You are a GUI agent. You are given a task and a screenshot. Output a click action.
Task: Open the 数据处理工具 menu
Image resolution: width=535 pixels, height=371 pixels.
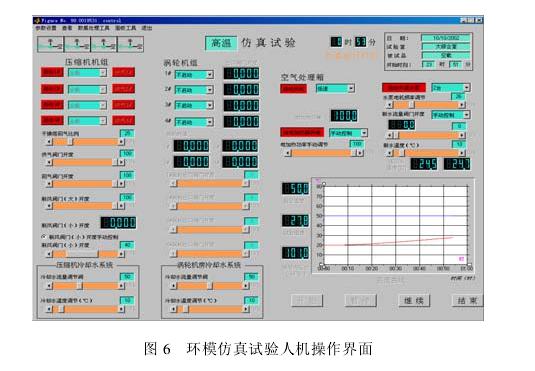point(93,28)
